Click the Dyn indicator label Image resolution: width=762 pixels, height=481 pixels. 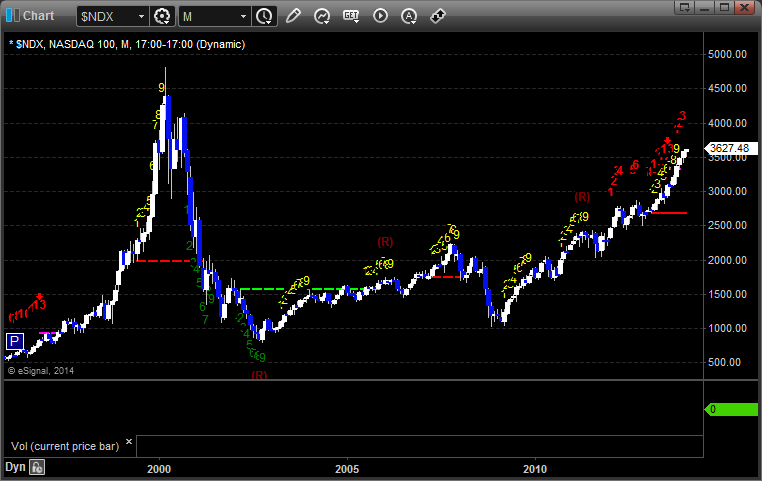[15, 467]
